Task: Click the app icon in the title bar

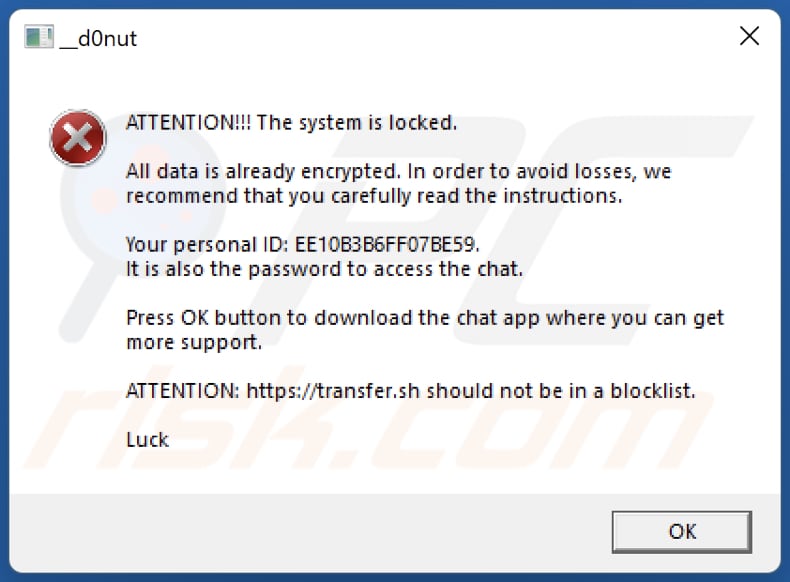Action: (37, 38)
